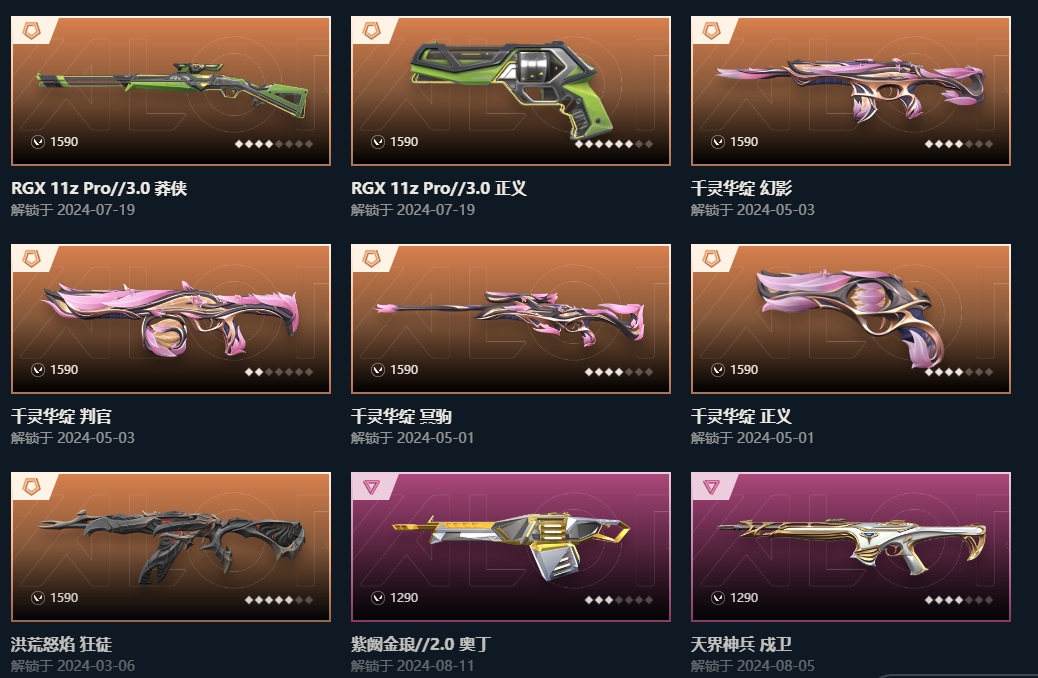Click the level diamonds on RGX 正义 revolver card
Image resolution: width=1038 pixels, height=678 pixels.
tap(614, 144)
